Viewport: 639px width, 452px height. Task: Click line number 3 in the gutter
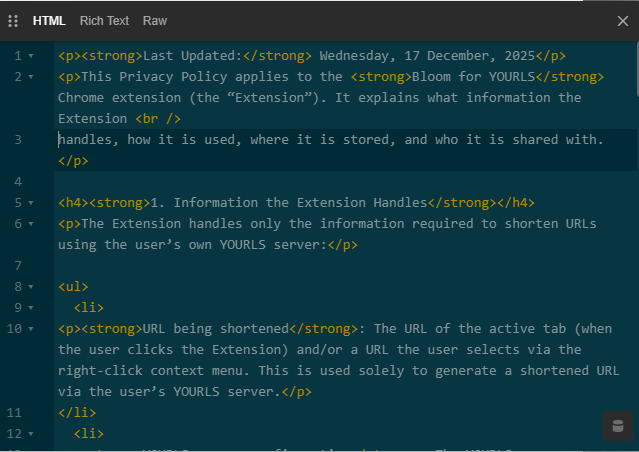(18, 140)
